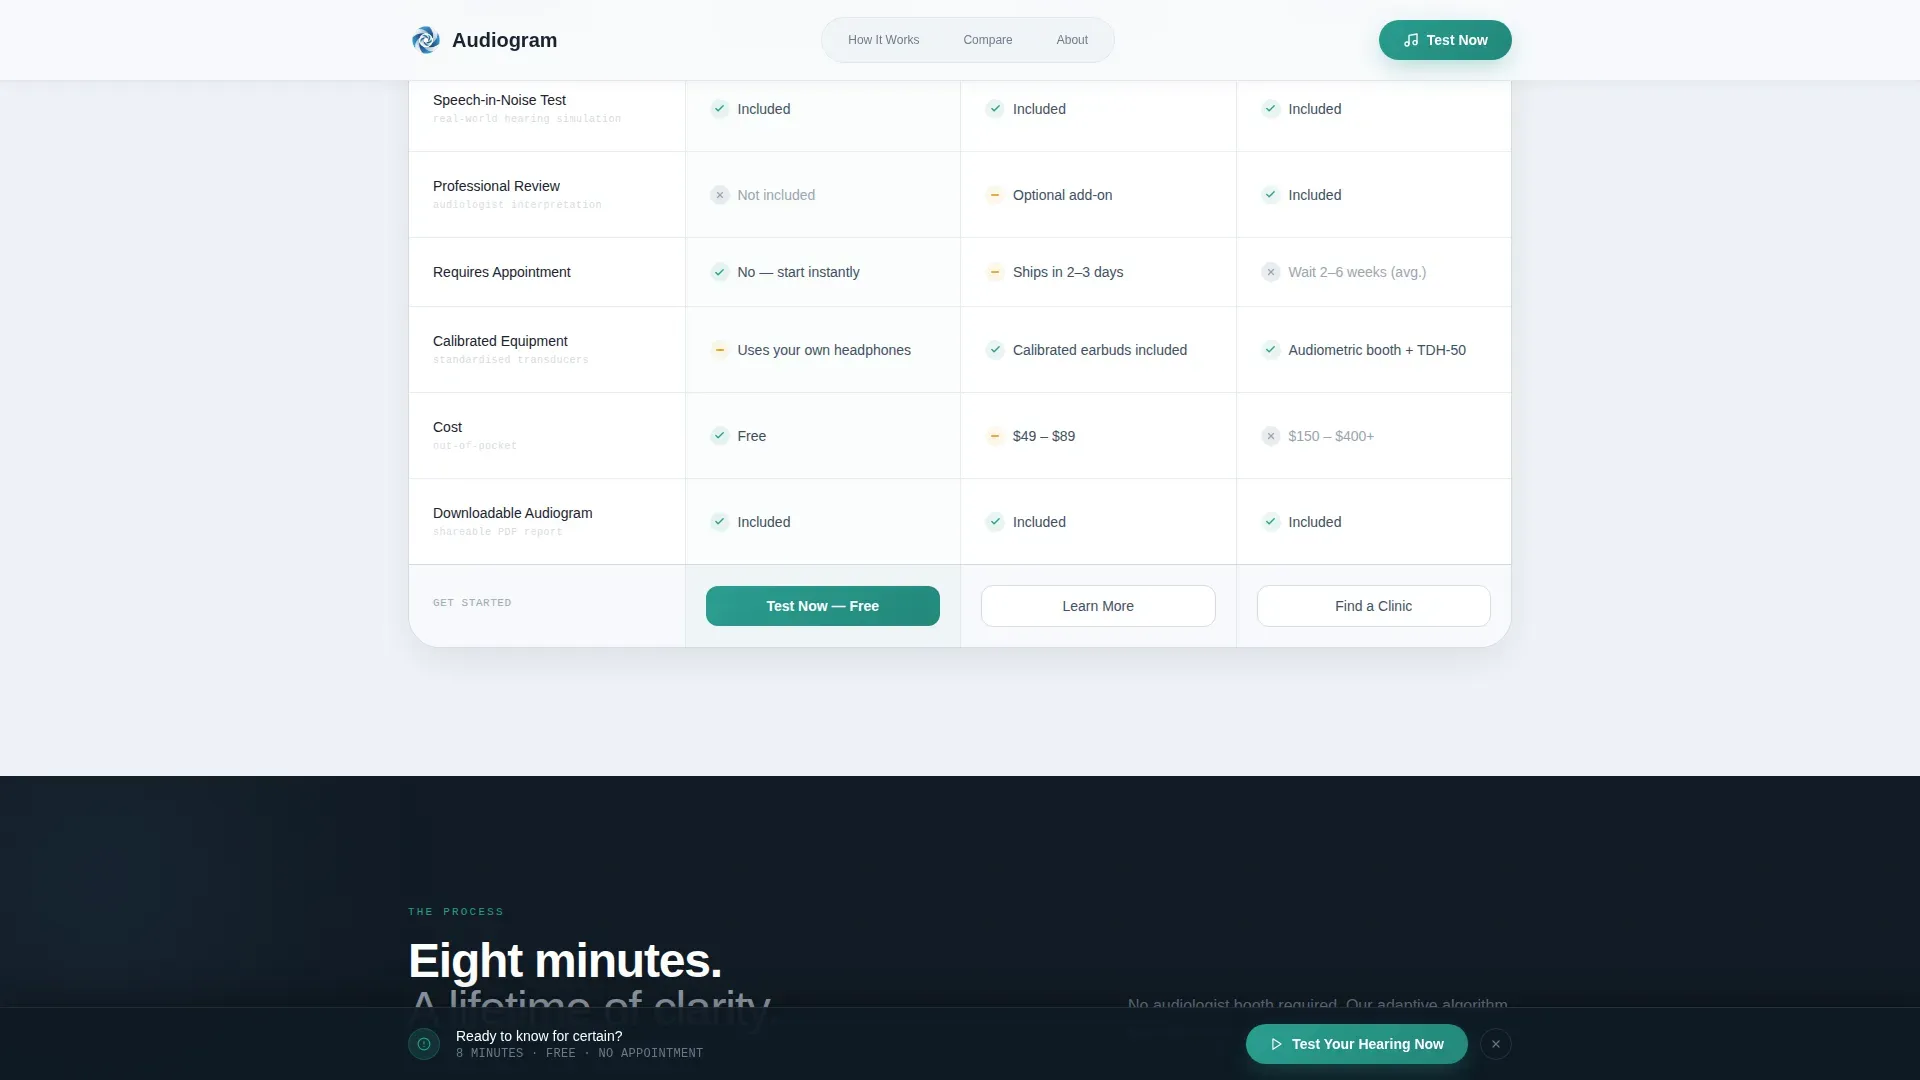1920x1080 pixels.
Task: Click the Find a Clinic button
Action: [x=1374, y=606]
